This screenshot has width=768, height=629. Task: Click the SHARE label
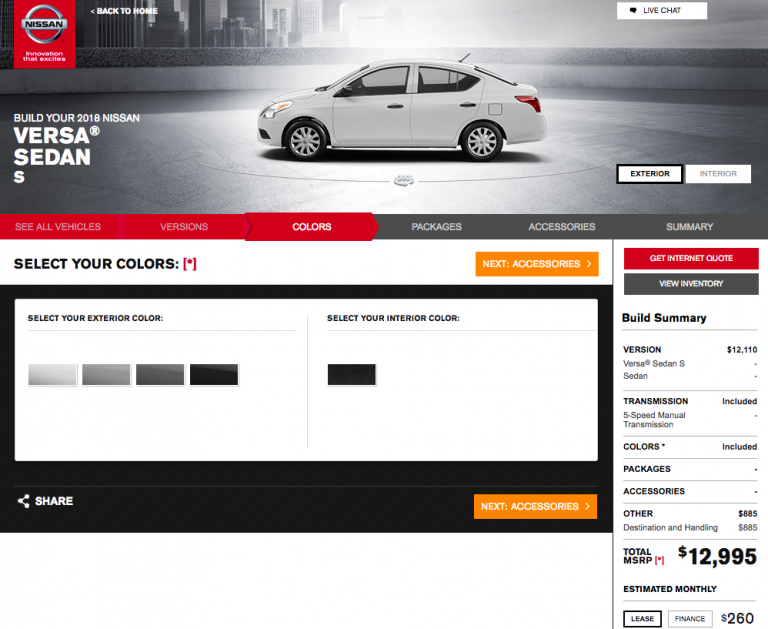tap(54, 501)
